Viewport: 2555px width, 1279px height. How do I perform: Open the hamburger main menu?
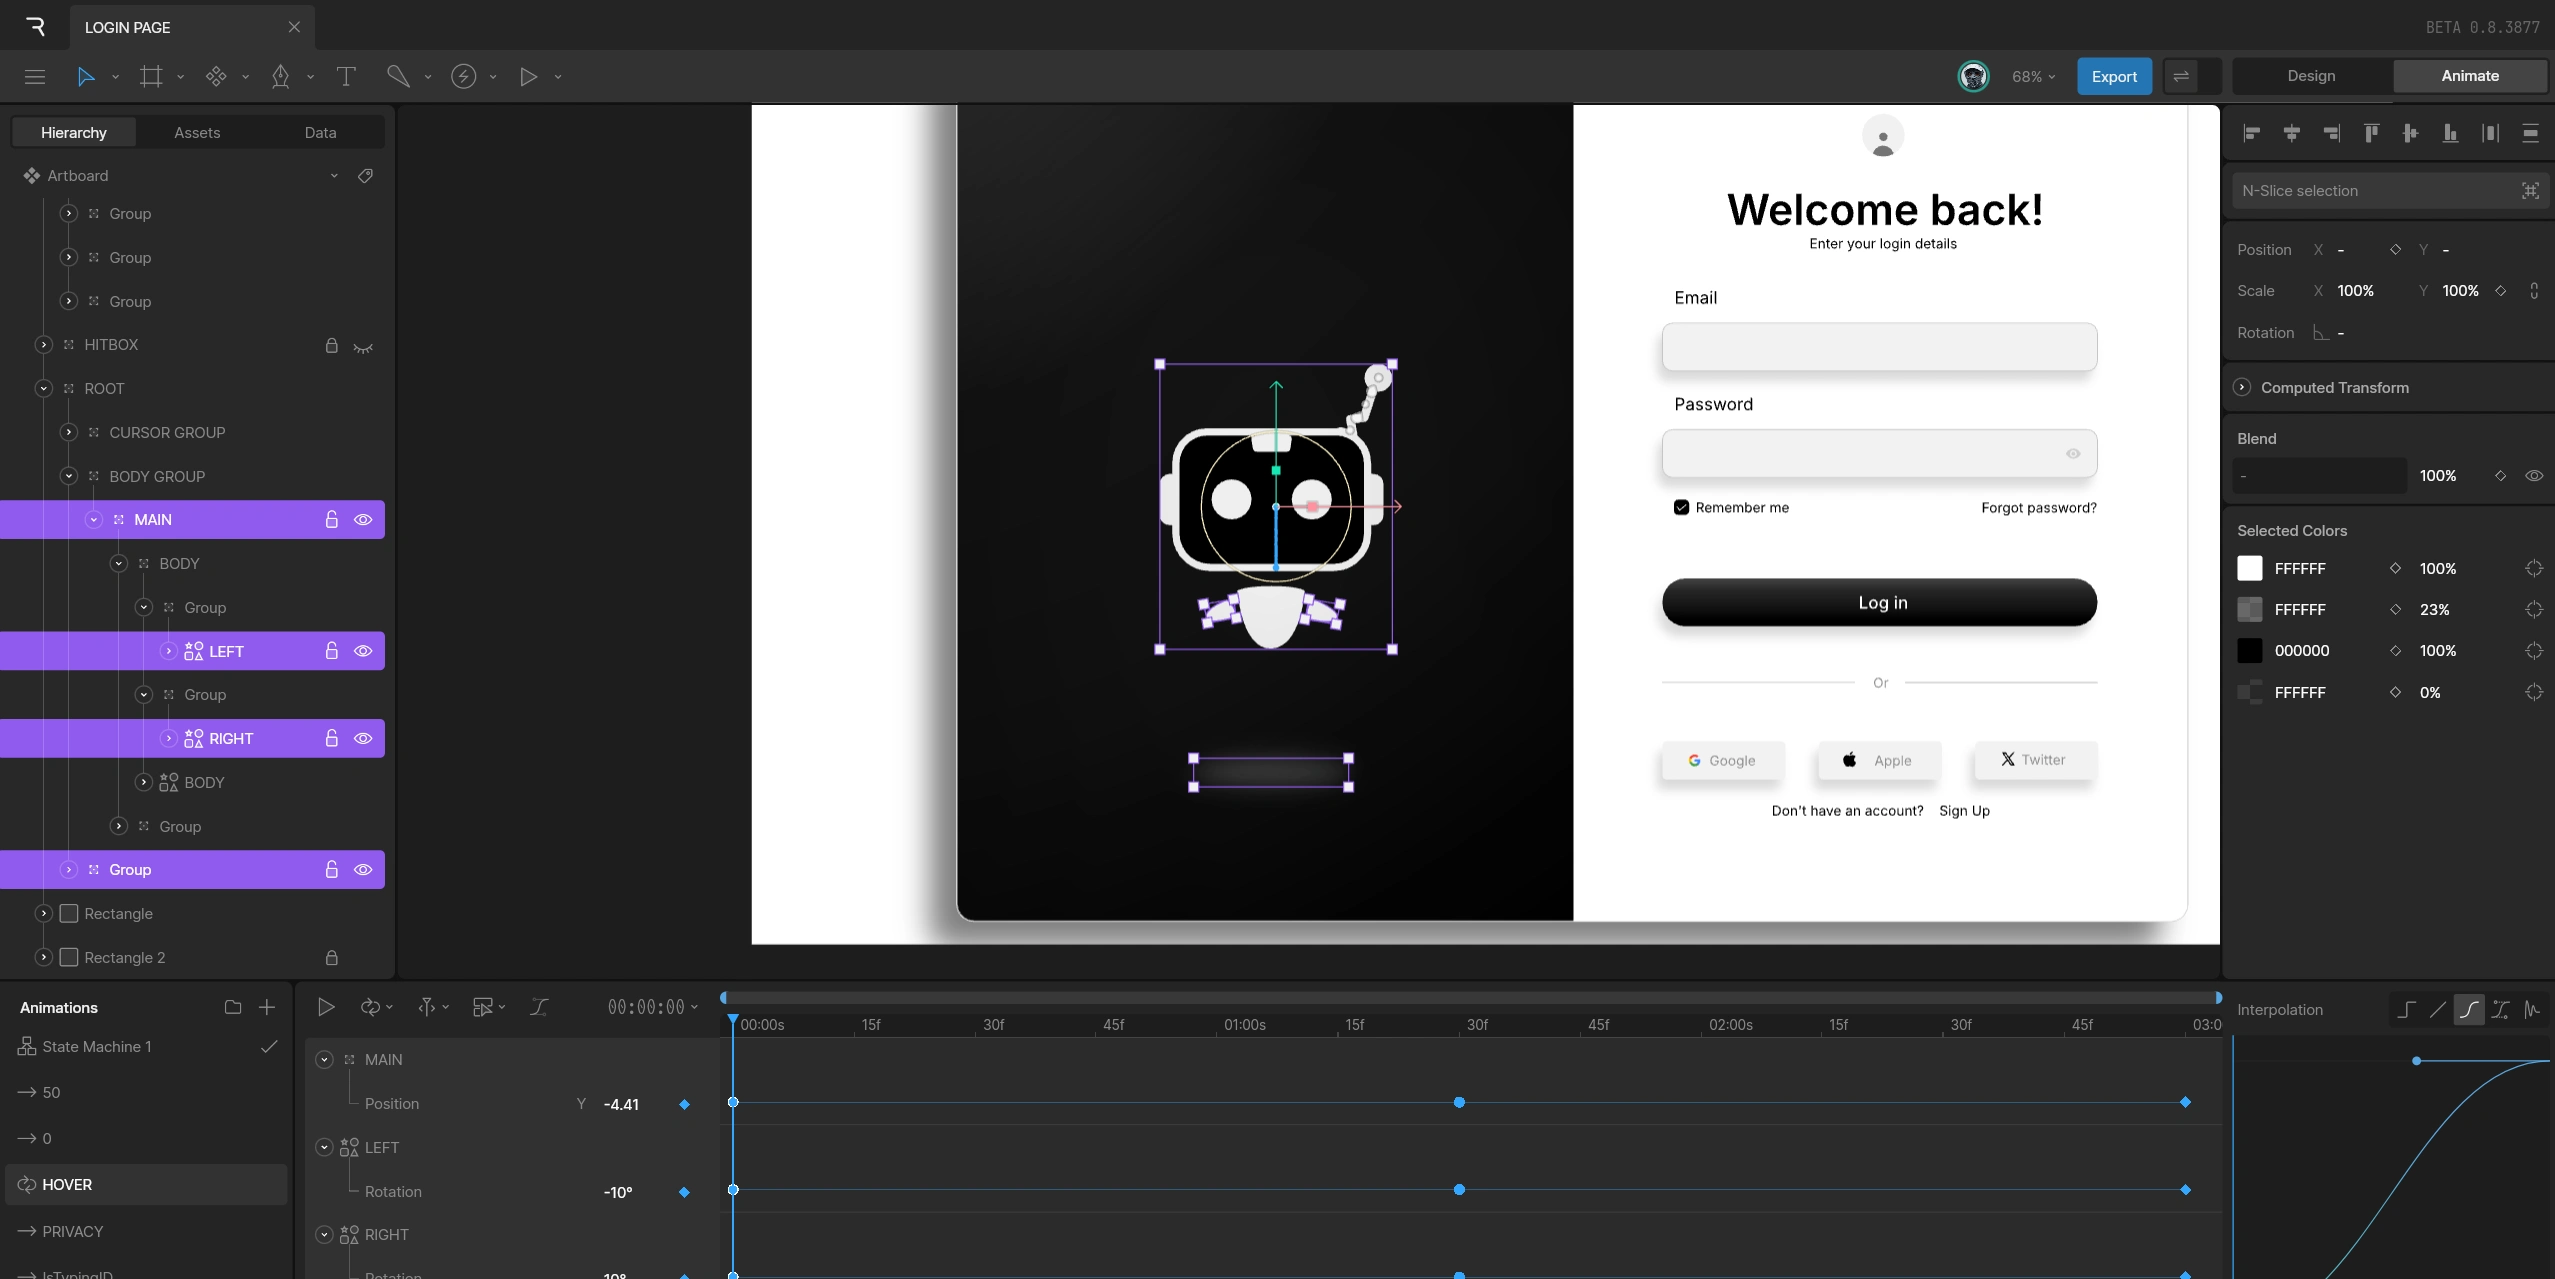[35, 76]
